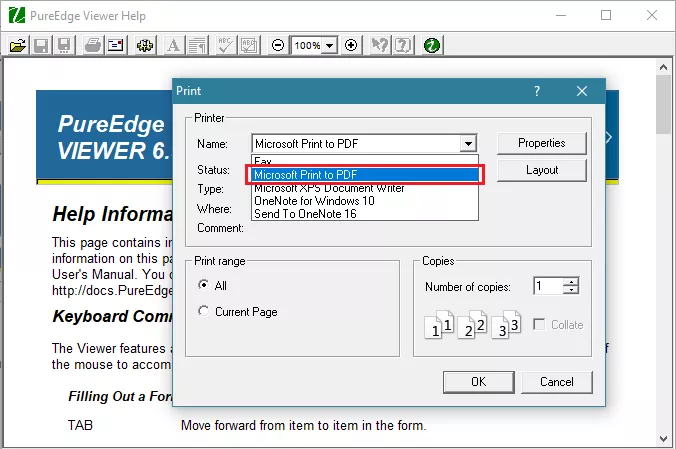Click the help page scrollbar down arrow

(x=663, y=439)
